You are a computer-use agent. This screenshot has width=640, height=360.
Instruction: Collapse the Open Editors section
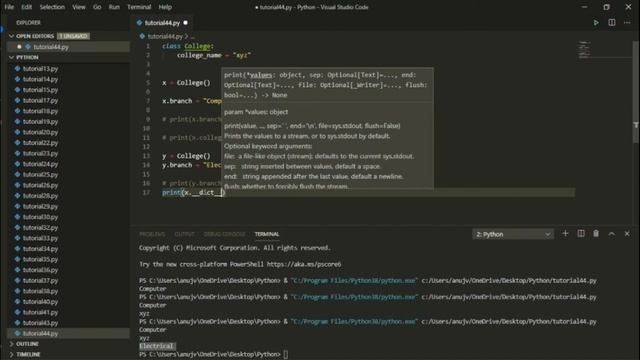[x=11, y=36]
